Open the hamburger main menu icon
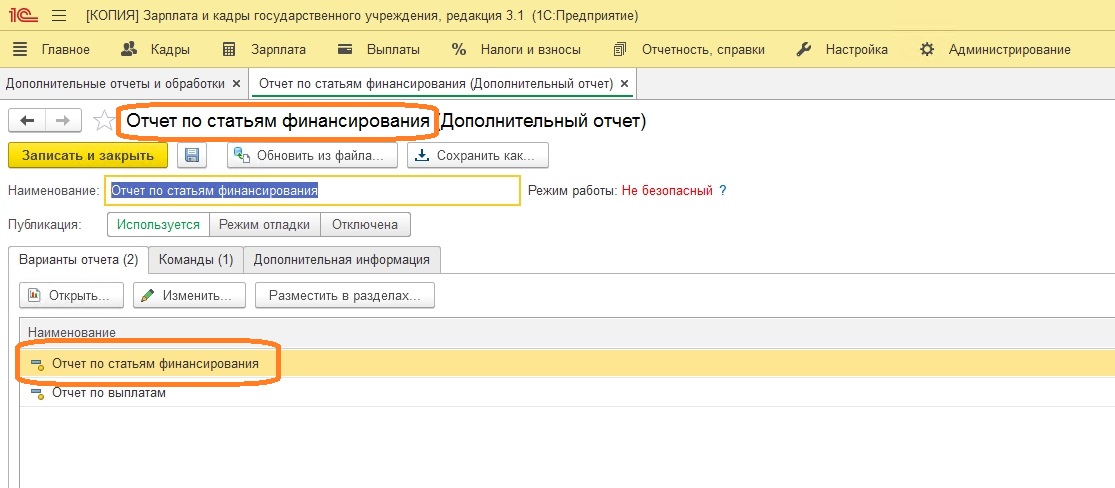Image resolution: width=1115 pixels, height=488 pixels. coord(59,15)
